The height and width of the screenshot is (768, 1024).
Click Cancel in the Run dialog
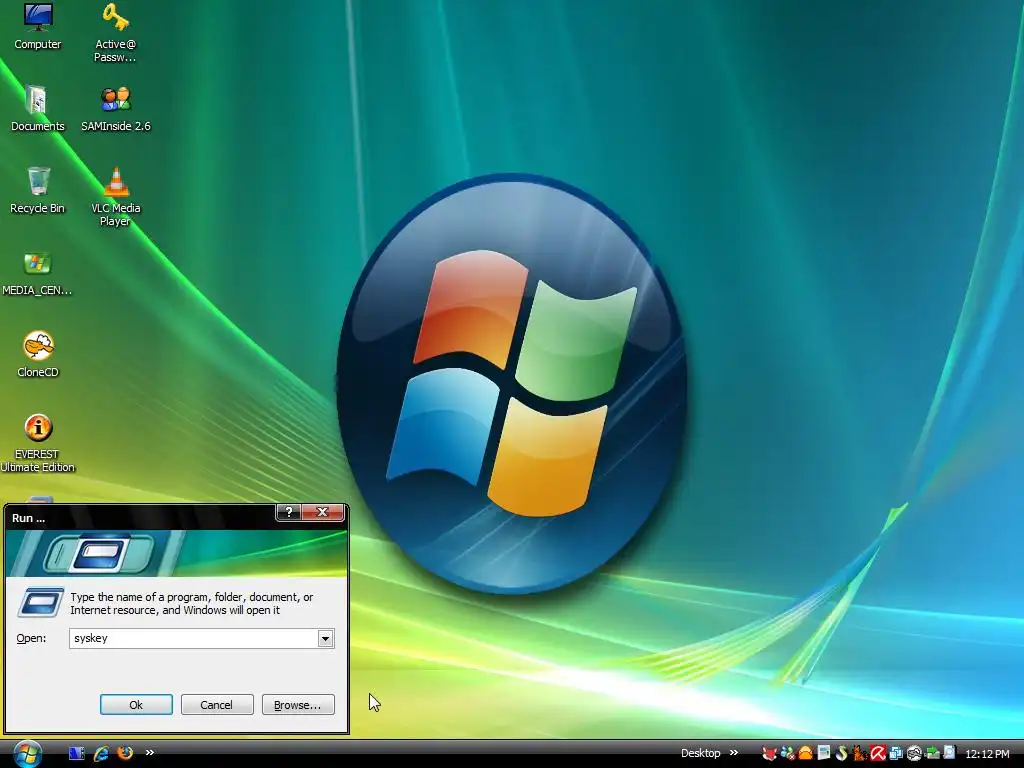[217, 705]
